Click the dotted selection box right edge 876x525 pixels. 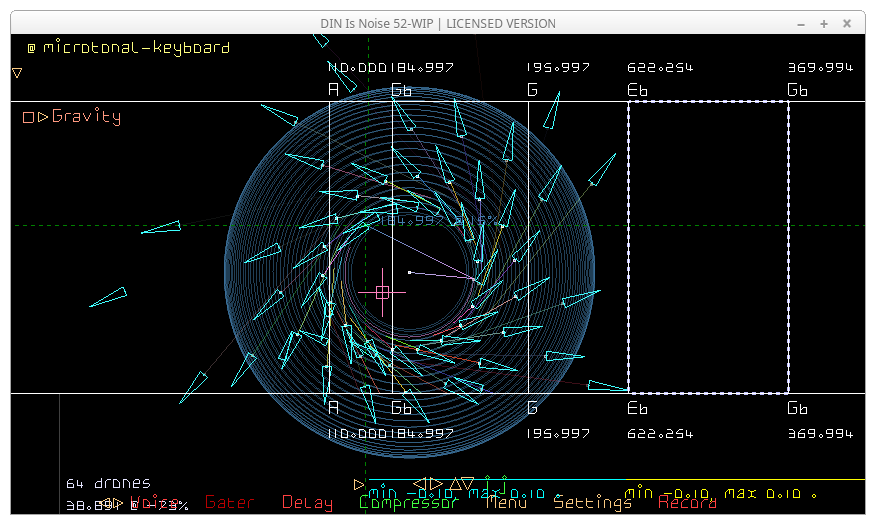[789, 246]
